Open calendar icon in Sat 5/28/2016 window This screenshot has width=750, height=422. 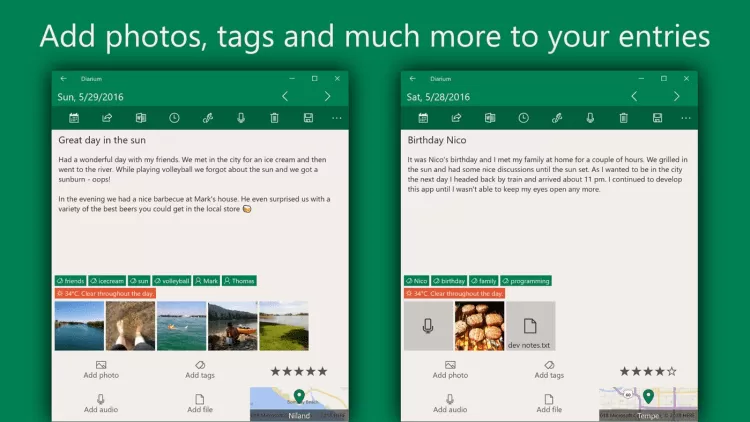coord(423,118)
